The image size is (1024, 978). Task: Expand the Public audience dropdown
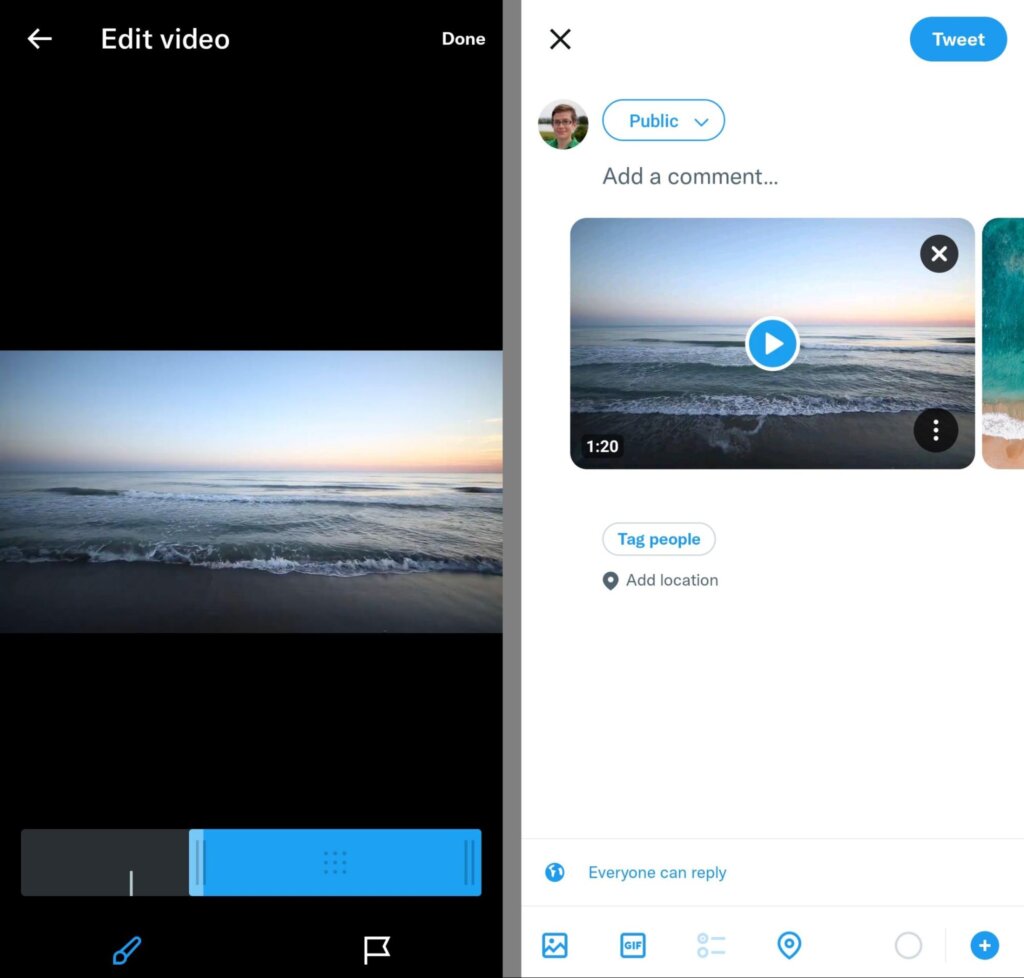click(x=663, y=121)
